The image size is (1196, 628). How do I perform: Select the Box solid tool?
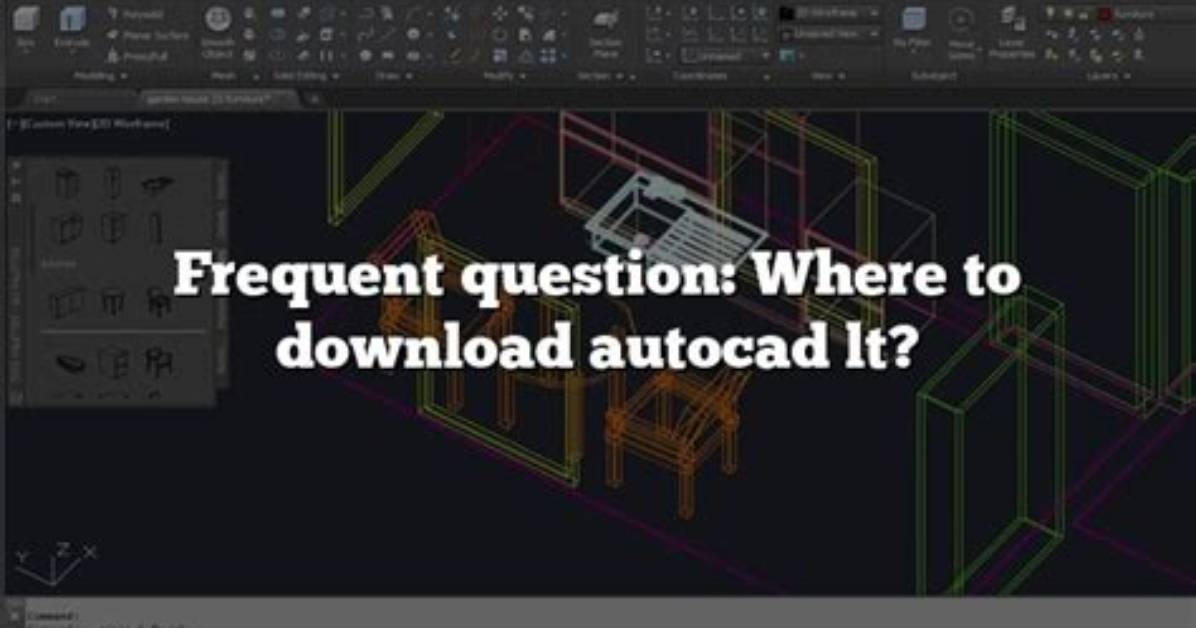tap(25, 27)
